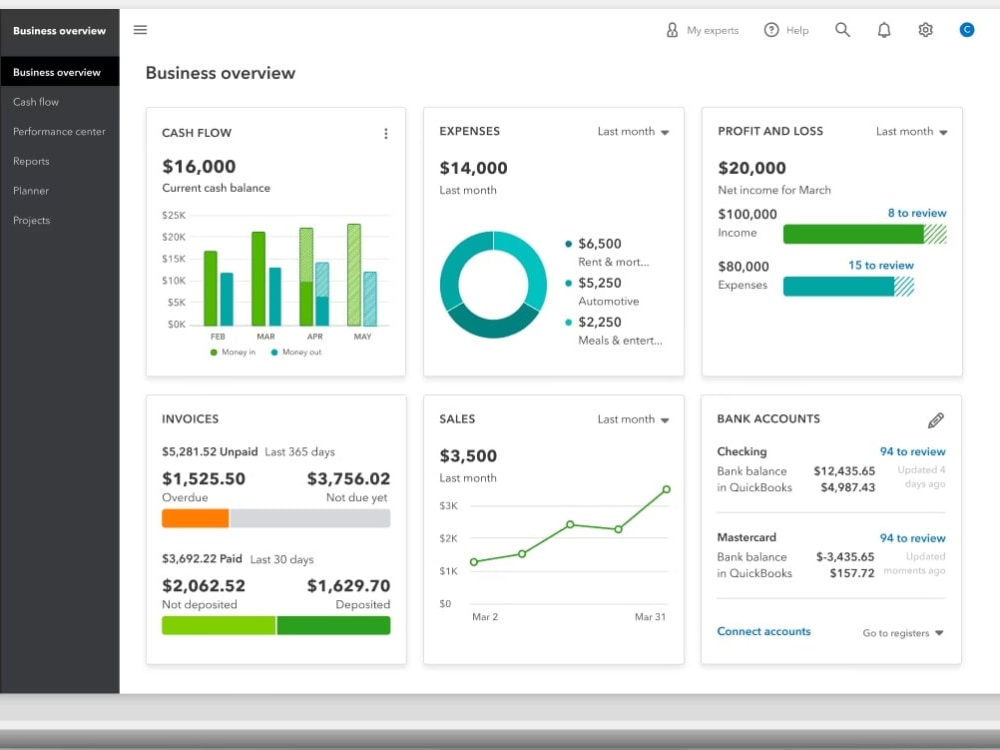Click the $16,000 current cash balance
The image size is (1000, 750).
[199, 166]
